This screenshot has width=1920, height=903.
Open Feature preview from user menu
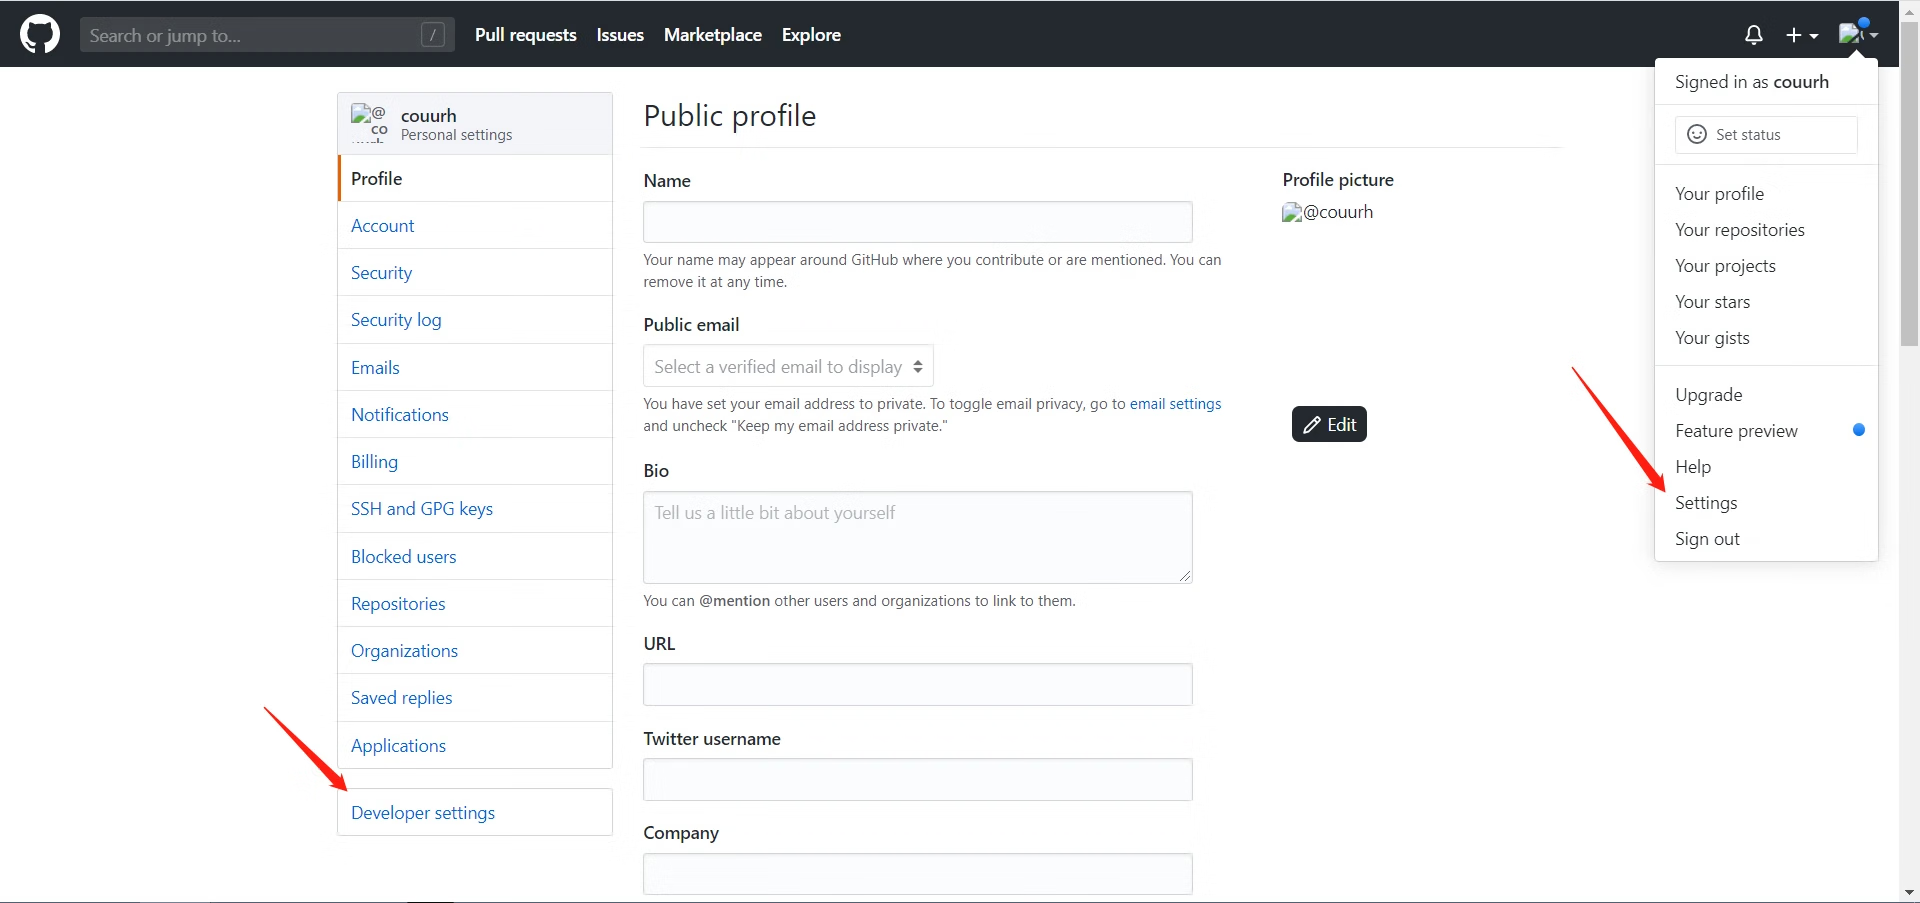point(1766,430)
